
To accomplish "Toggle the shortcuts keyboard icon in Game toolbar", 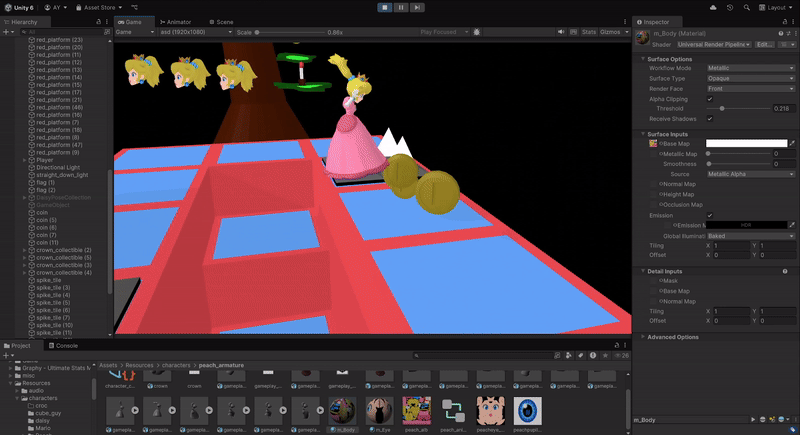I will [573, 32].
